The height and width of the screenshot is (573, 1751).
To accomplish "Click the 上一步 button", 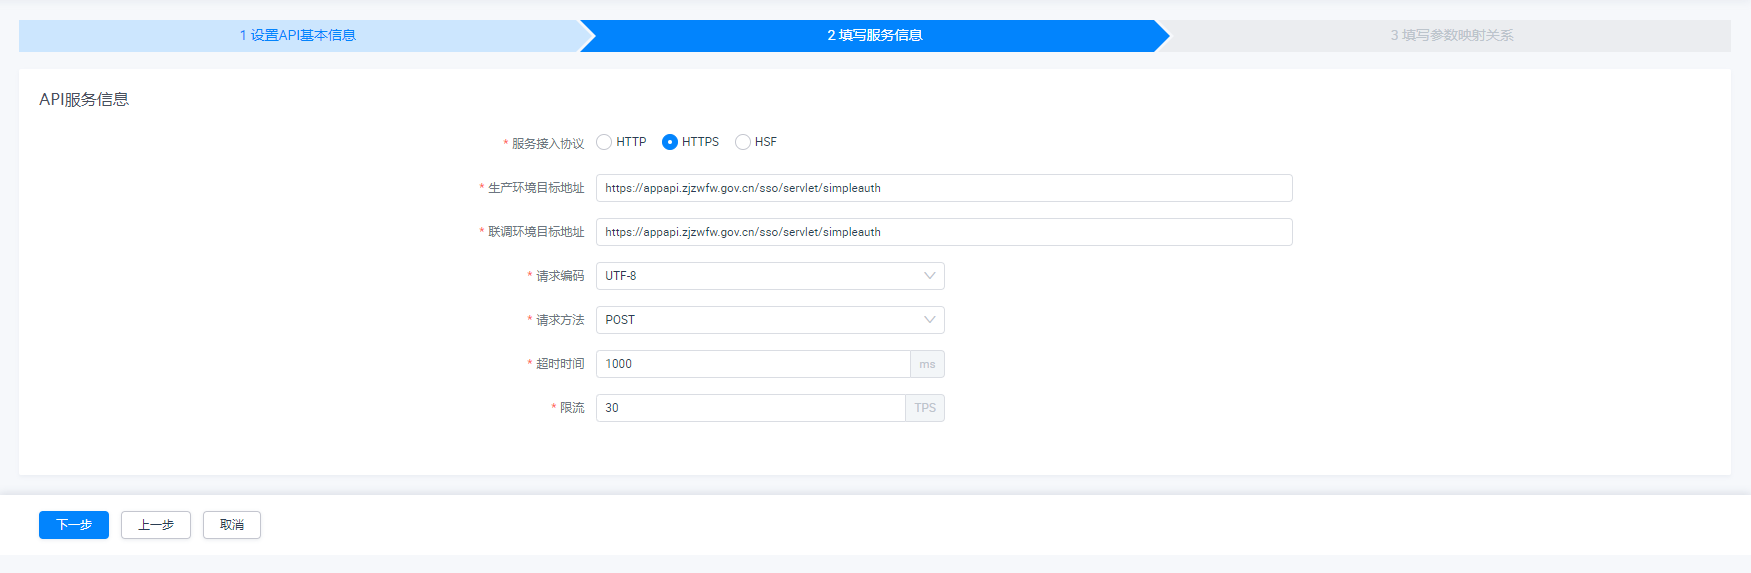I will tap(156, 525).
